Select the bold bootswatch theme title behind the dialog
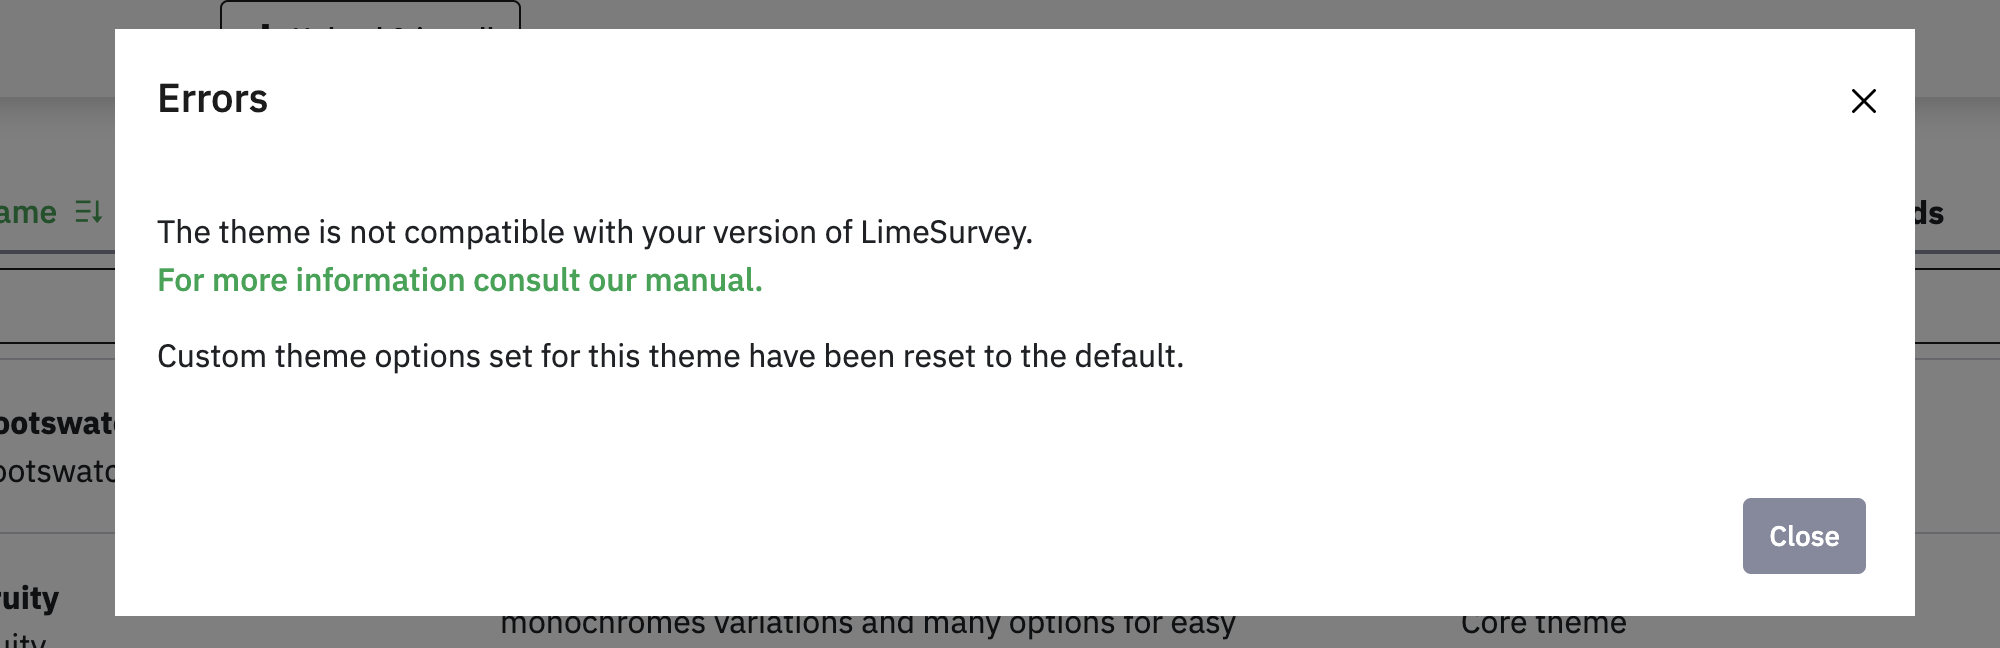The image size is (2000, 648). pos(57,424)
